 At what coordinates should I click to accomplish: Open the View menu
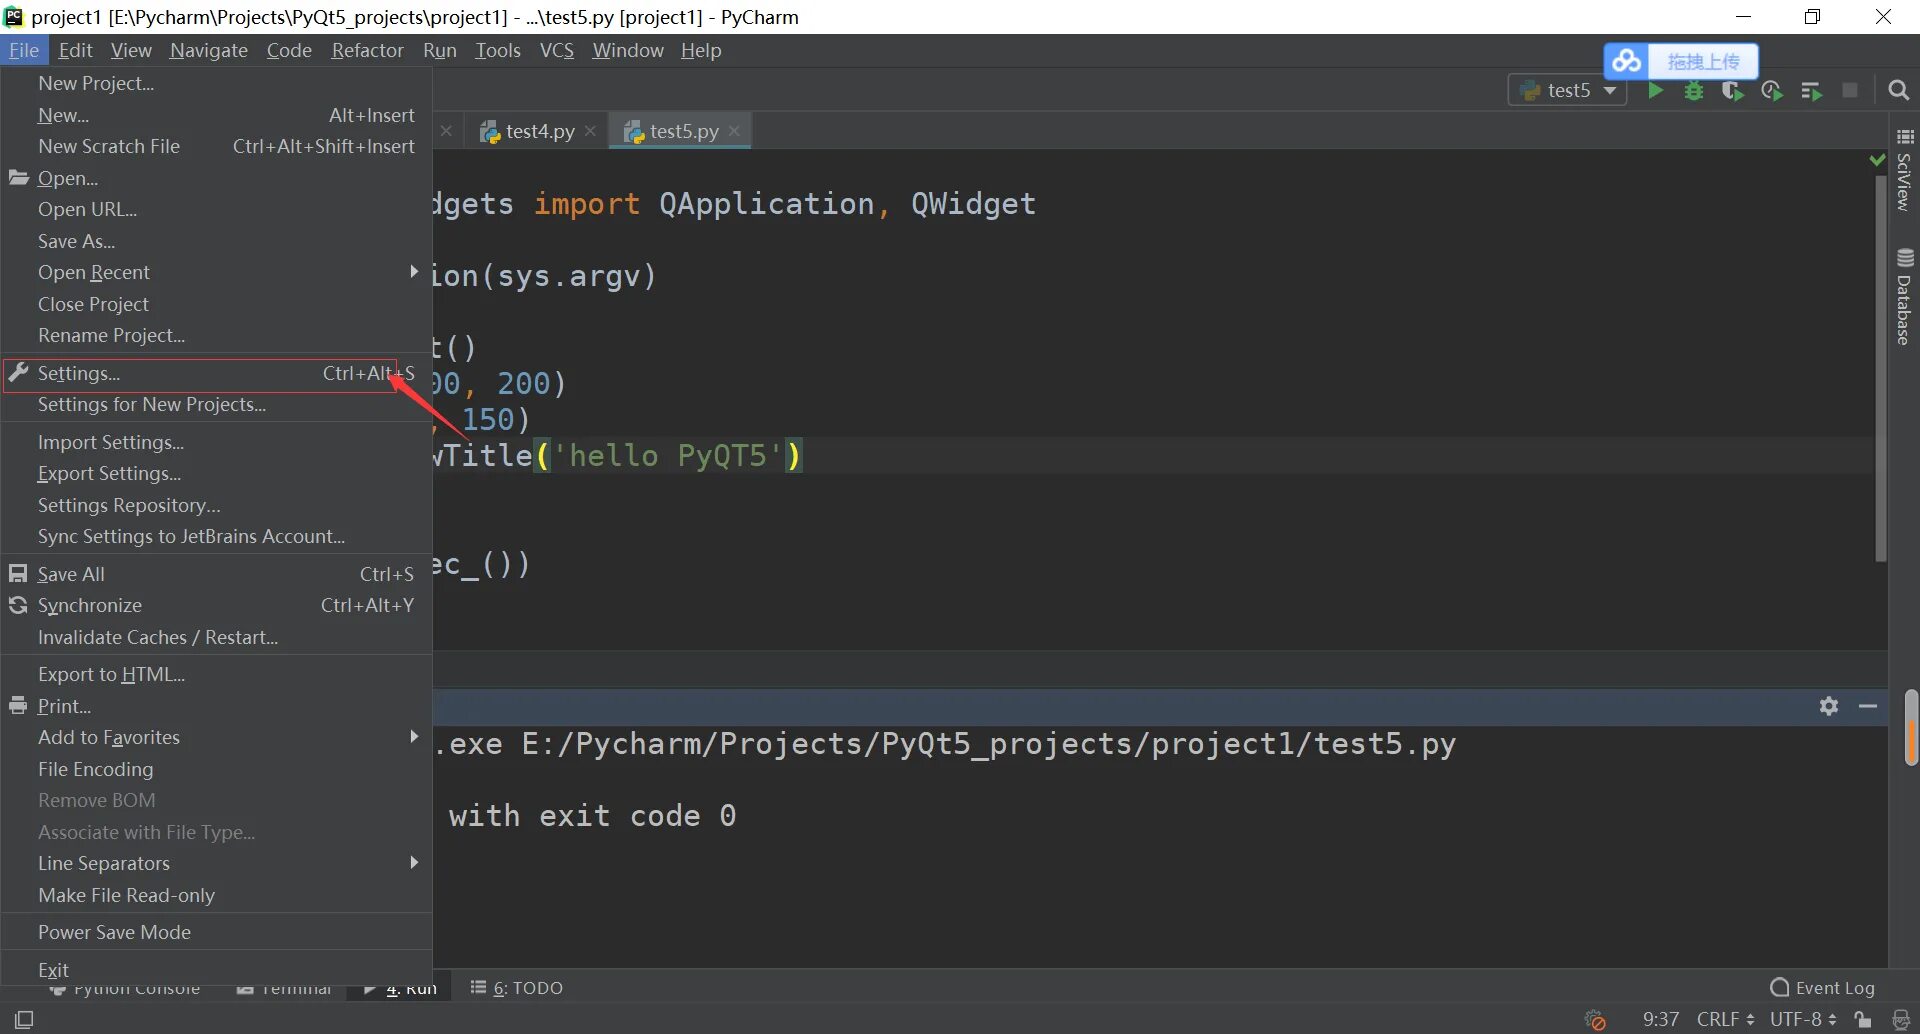tap(131, 50)
